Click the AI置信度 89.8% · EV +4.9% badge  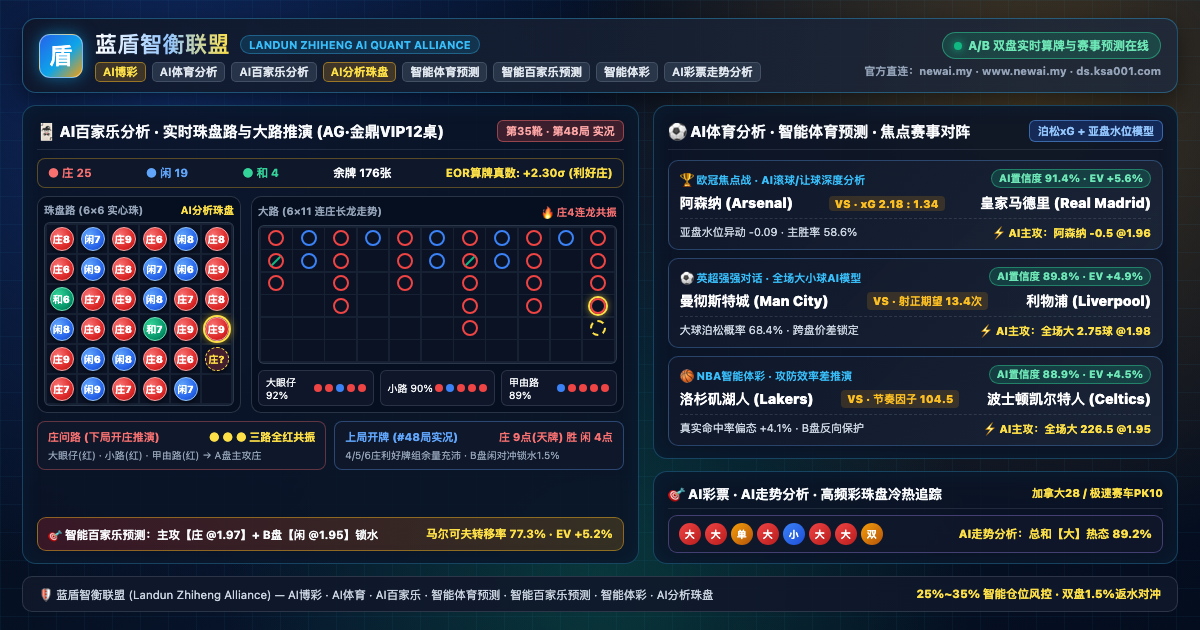(1070, 276)
